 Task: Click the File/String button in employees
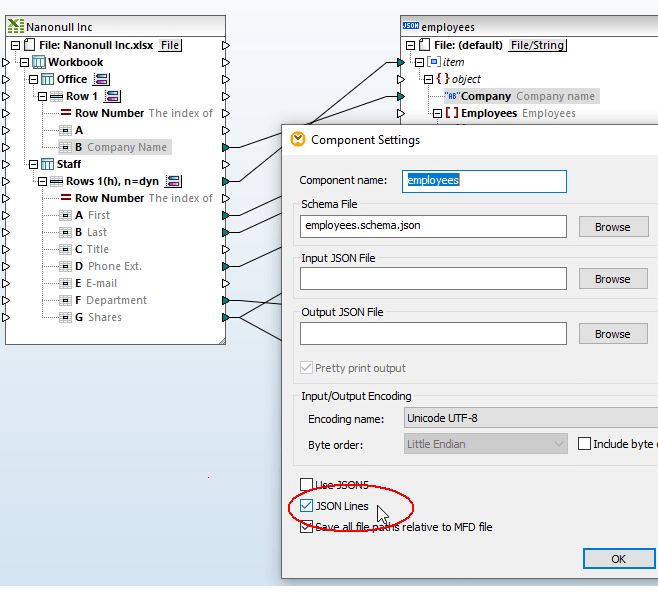tap(537, 45)
